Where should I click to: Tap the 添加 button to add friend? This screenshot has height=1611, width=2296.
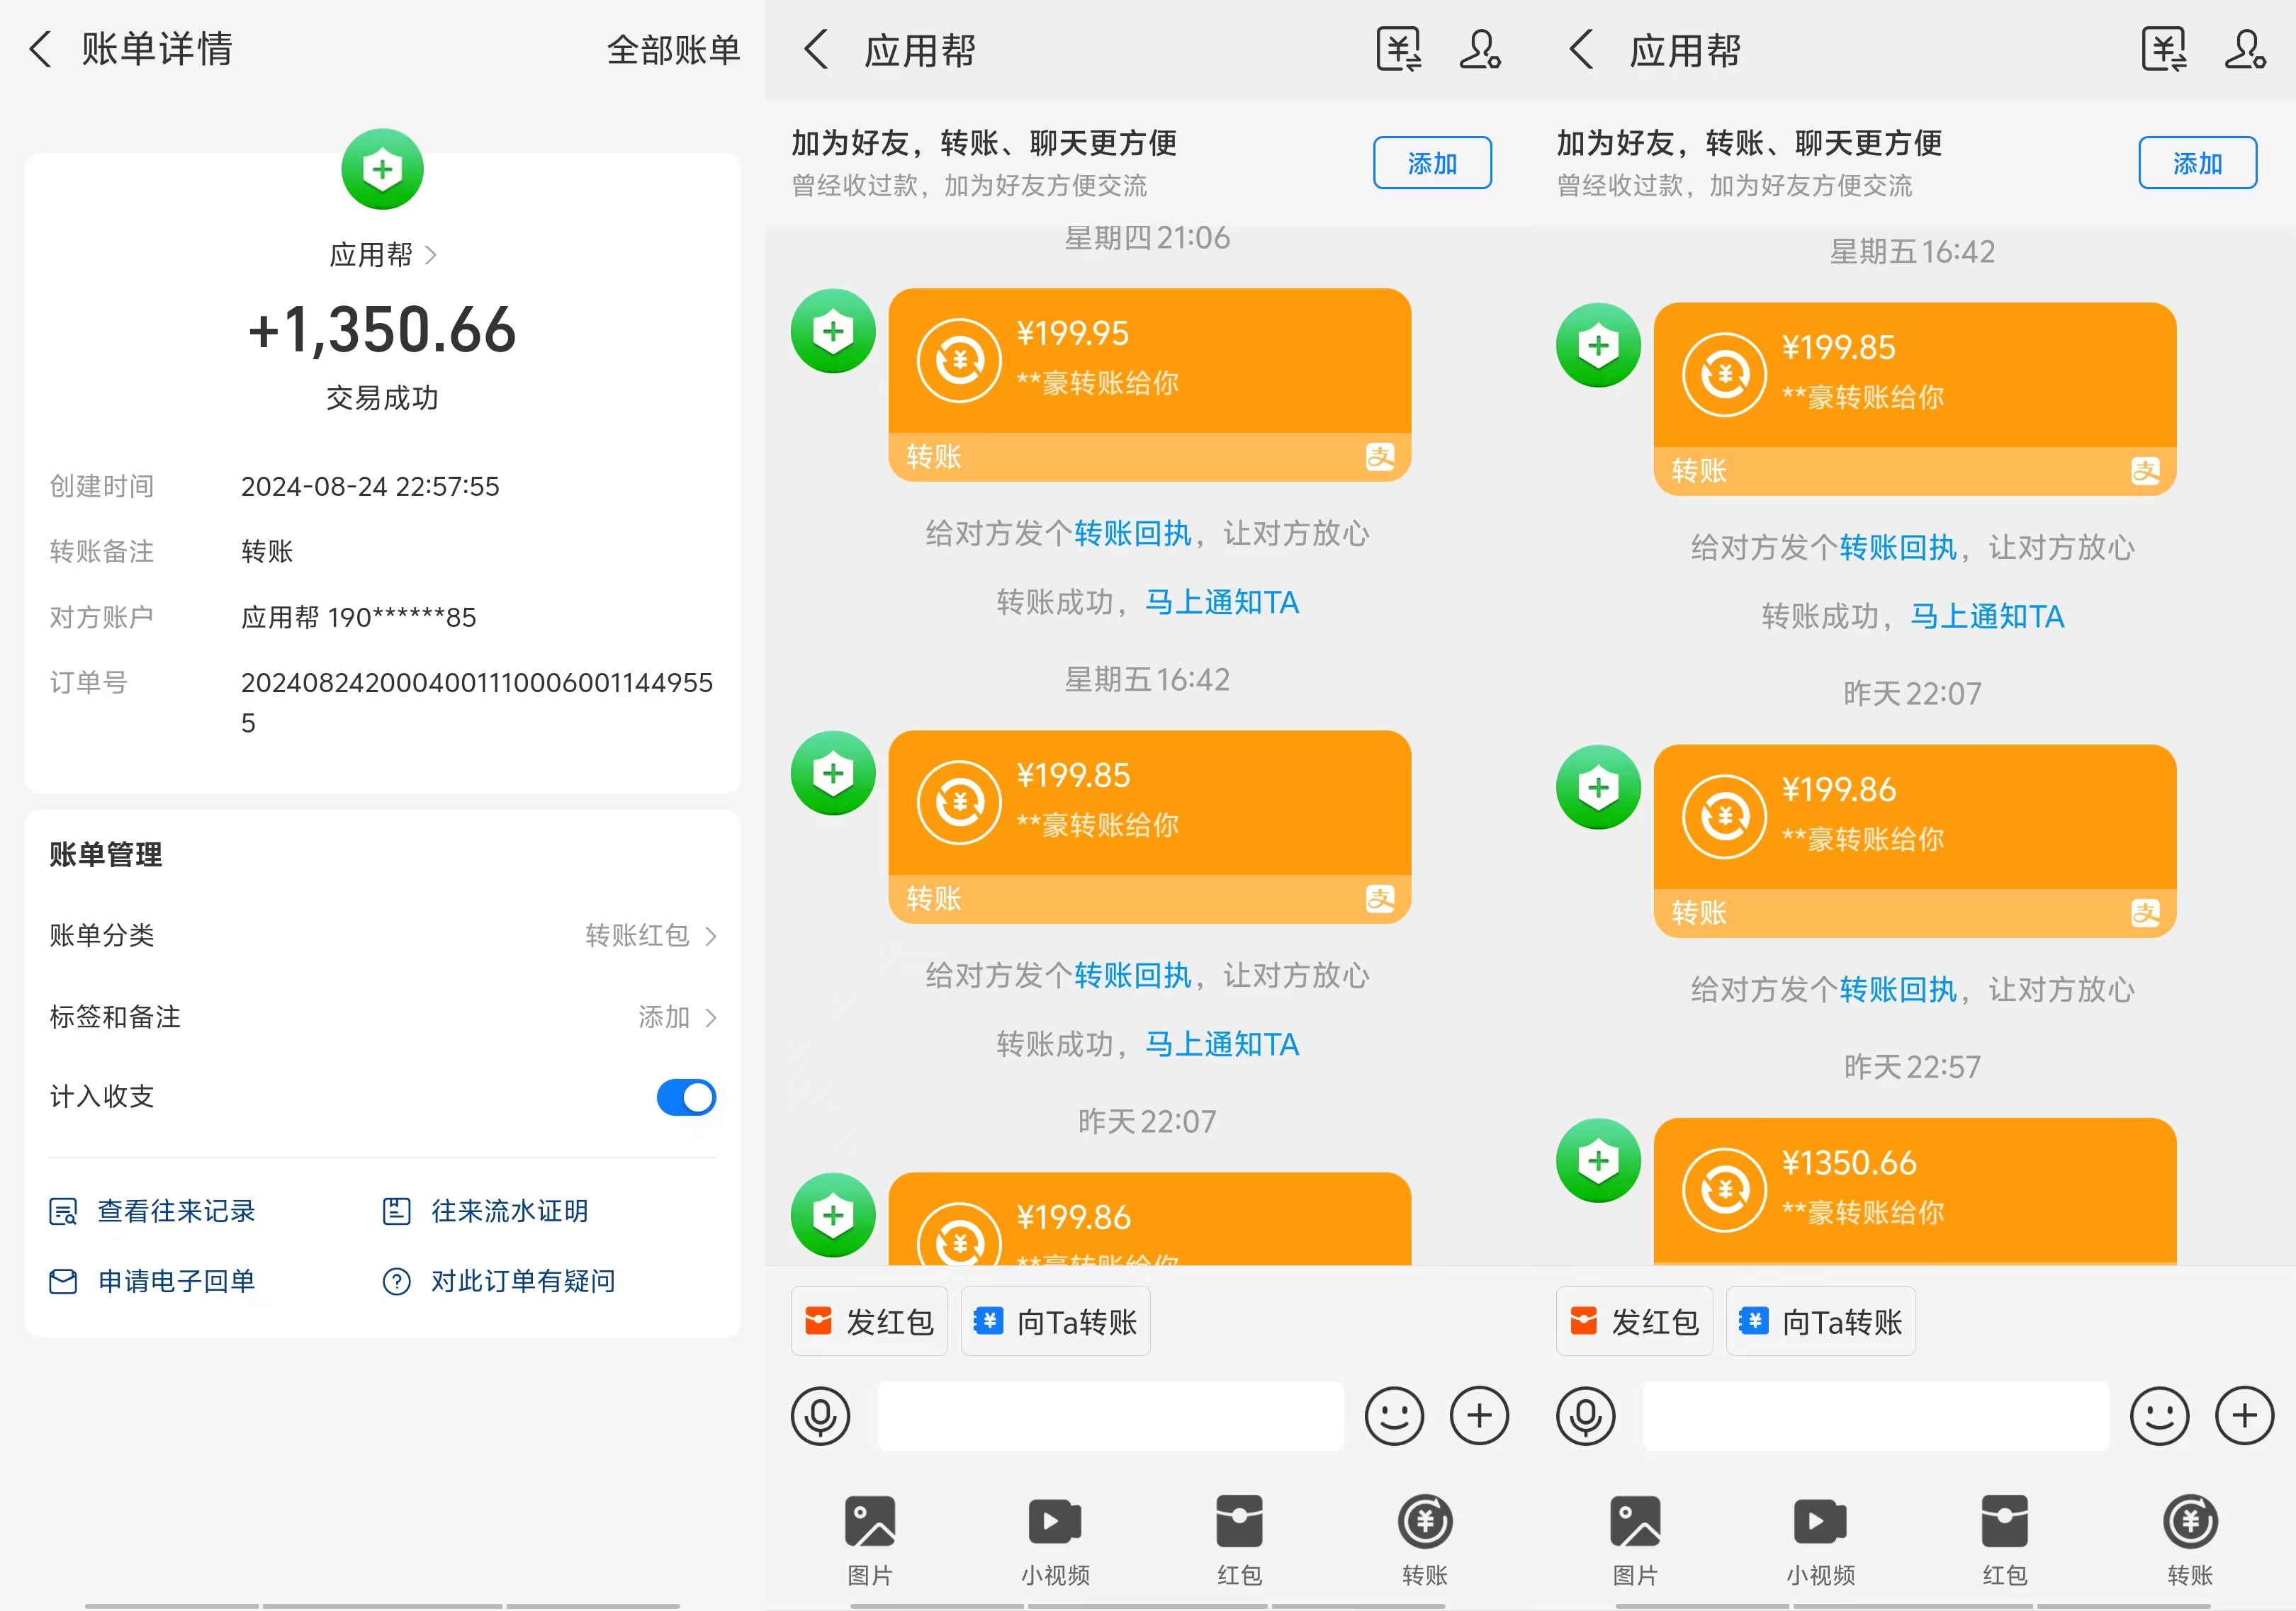[x=1432, y=162]
